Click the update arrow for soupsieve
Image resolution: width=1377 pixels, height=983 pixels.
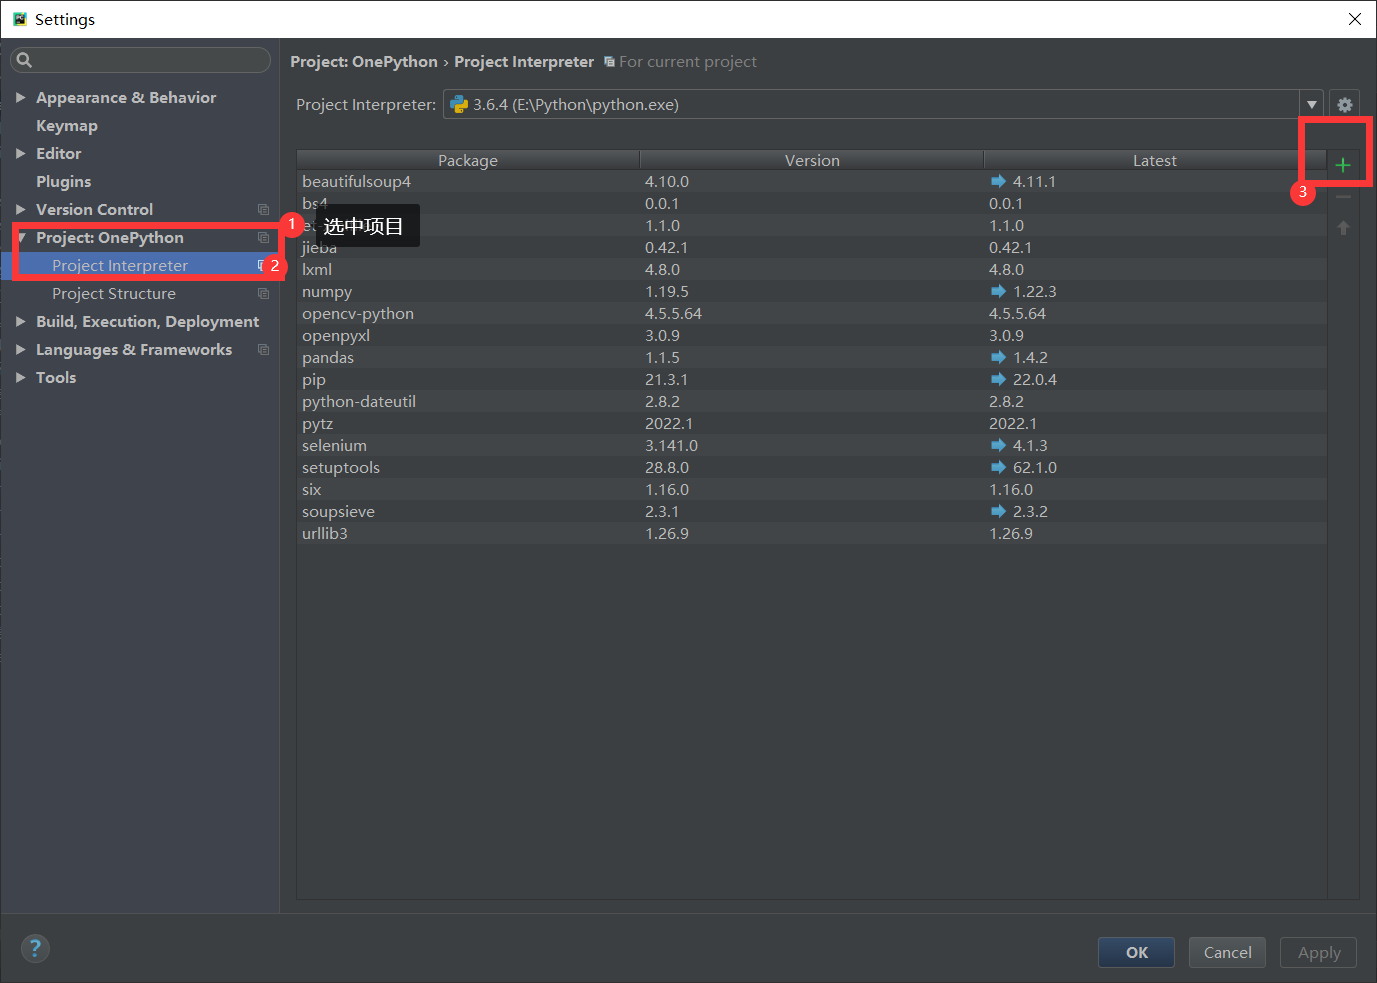click(998, 511)
